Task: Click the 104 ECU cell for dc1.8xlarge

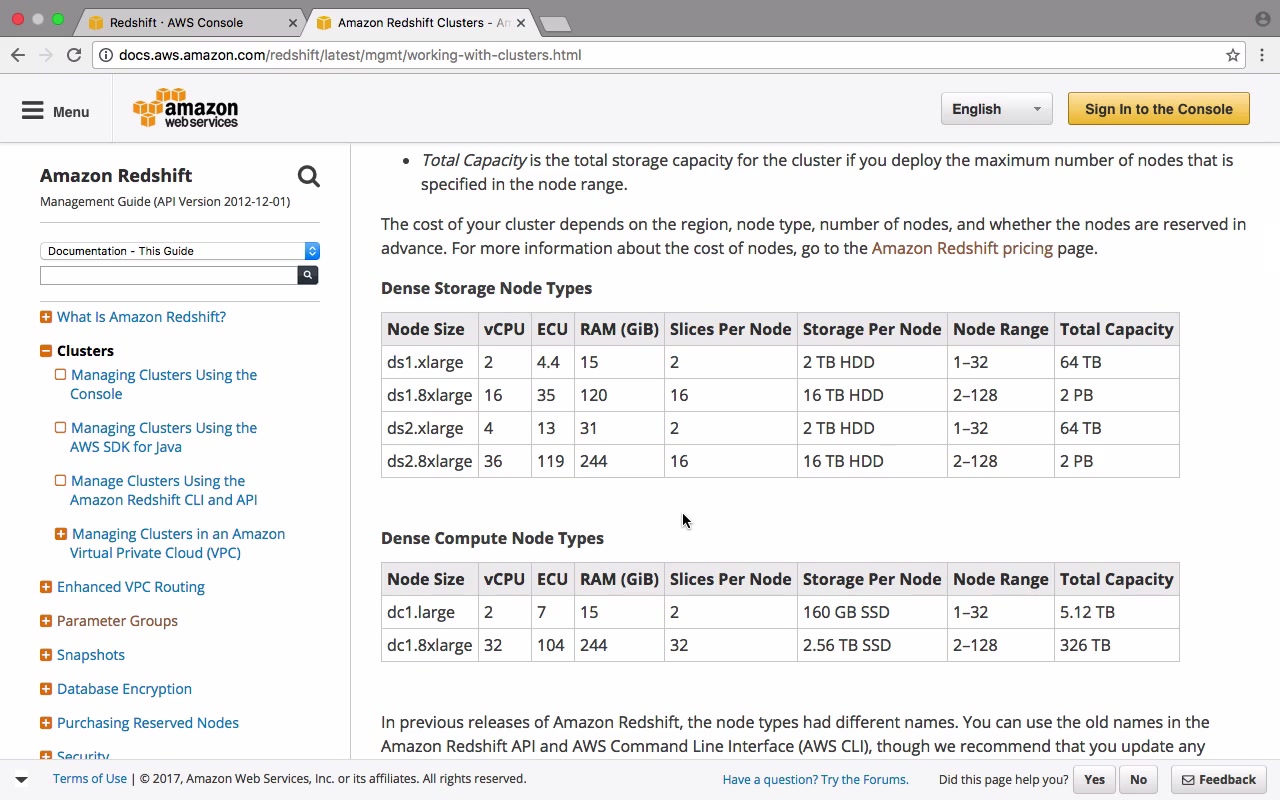Action: point(552,645)
